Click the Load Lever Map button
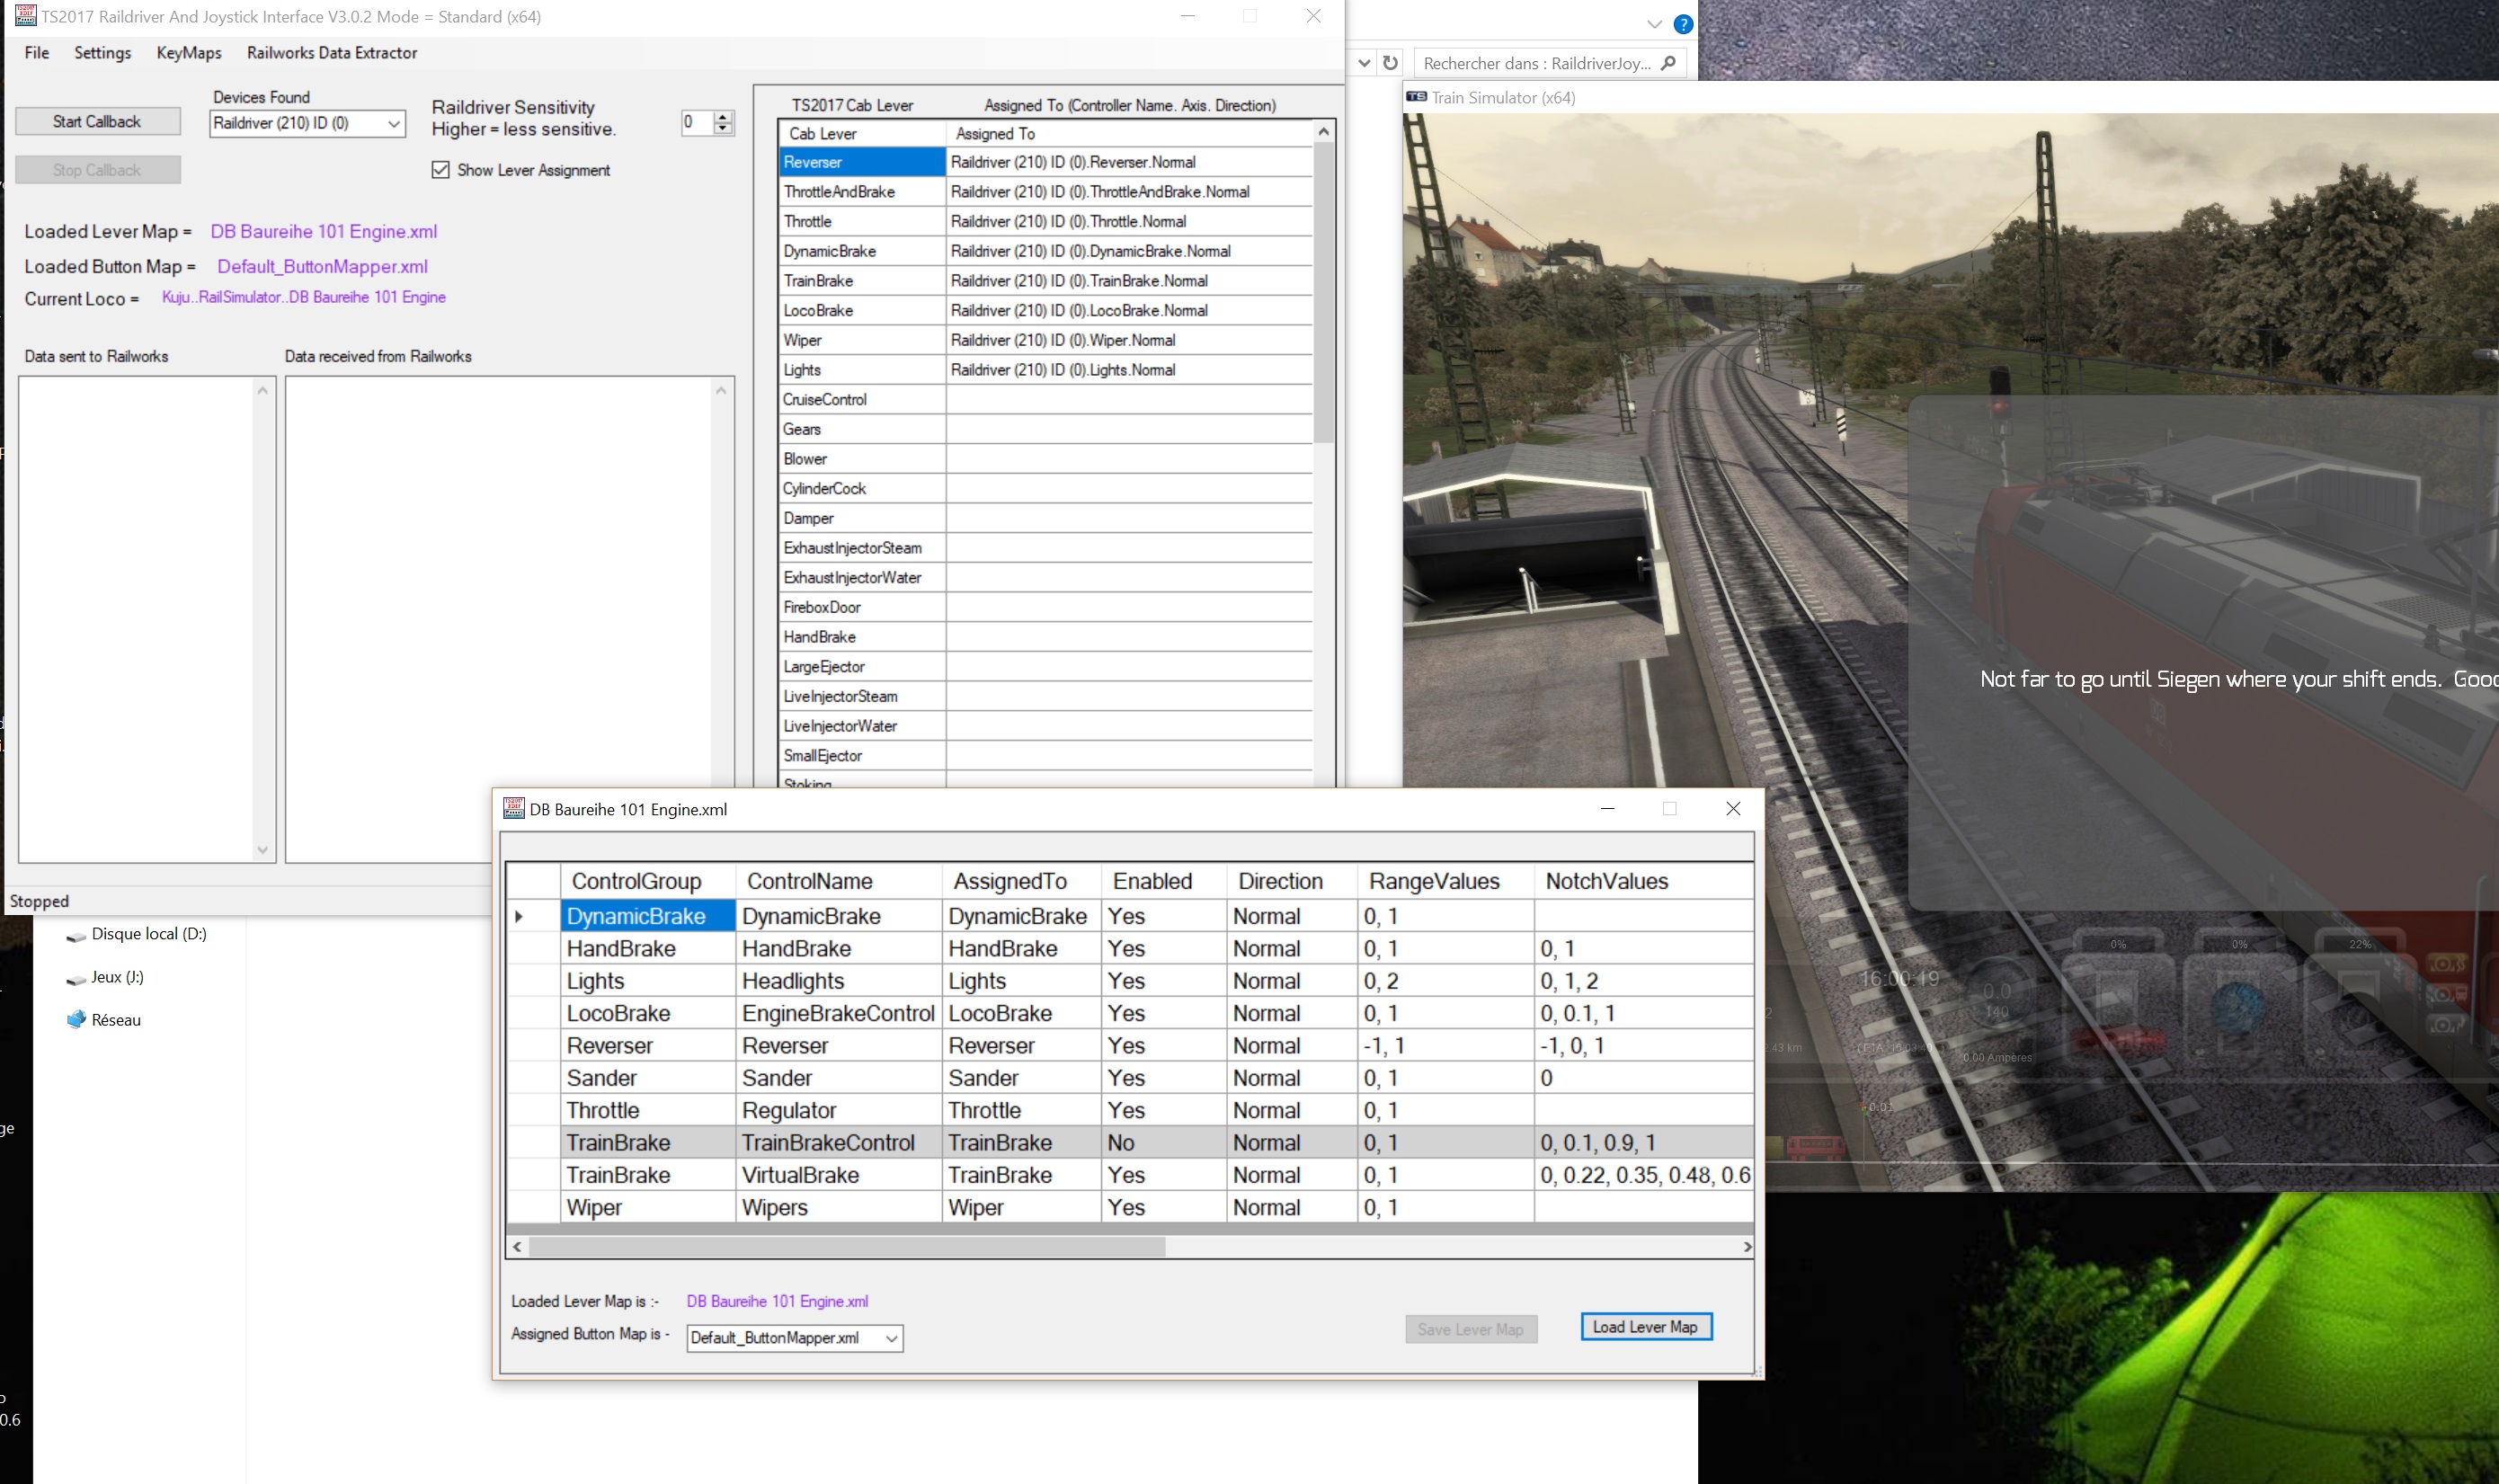 pos(1645,1327)
